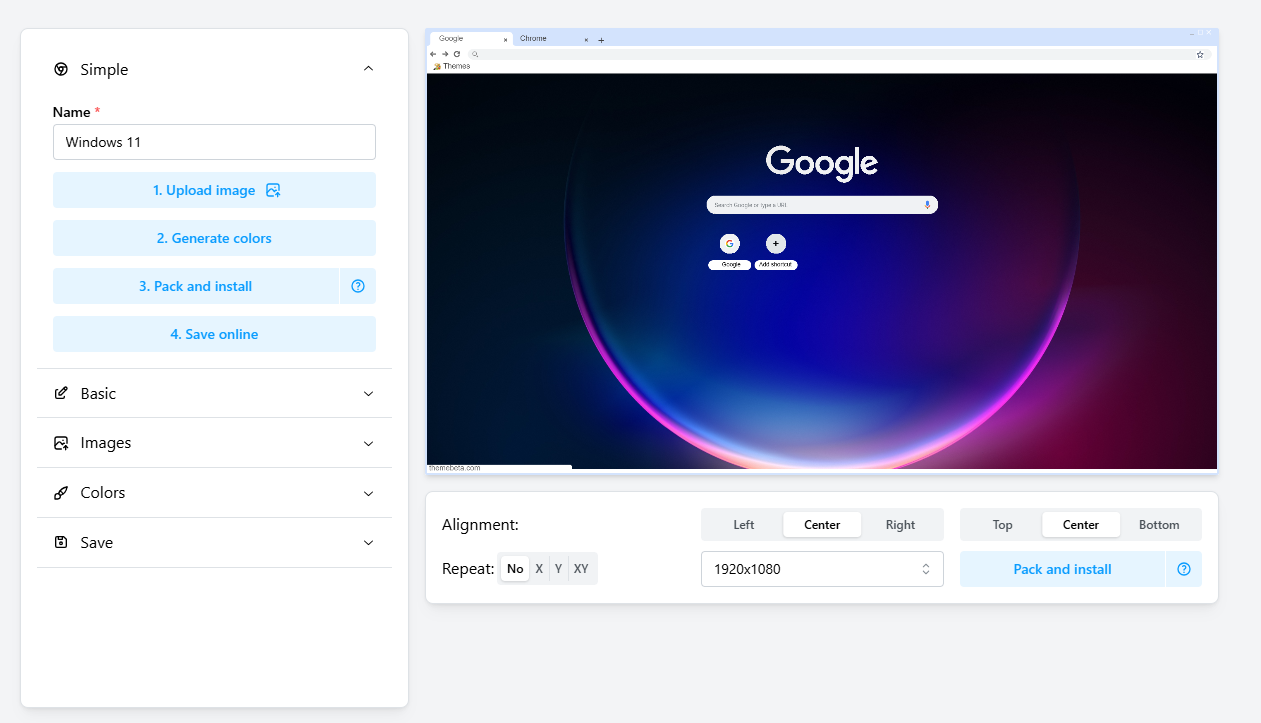Expand the Images section
This screenshot has width=1261, height=723.
(x=214, y=443)
